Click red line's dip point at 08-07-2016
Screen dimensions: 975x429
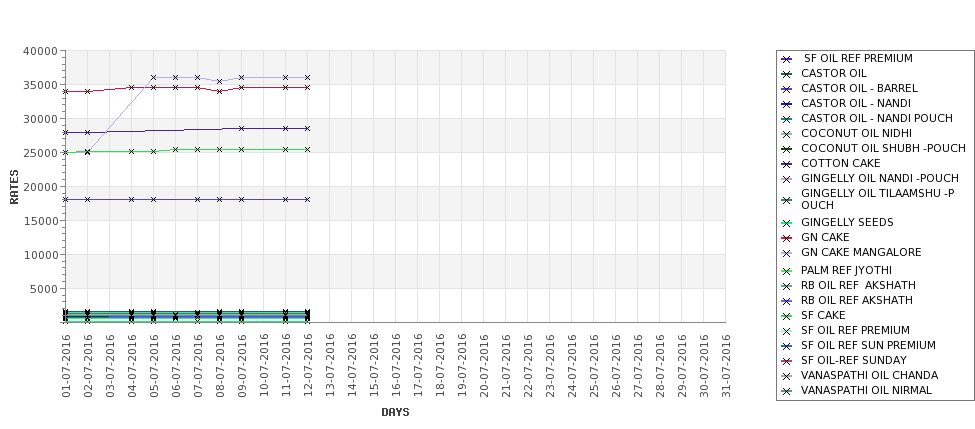click(219, 91)
